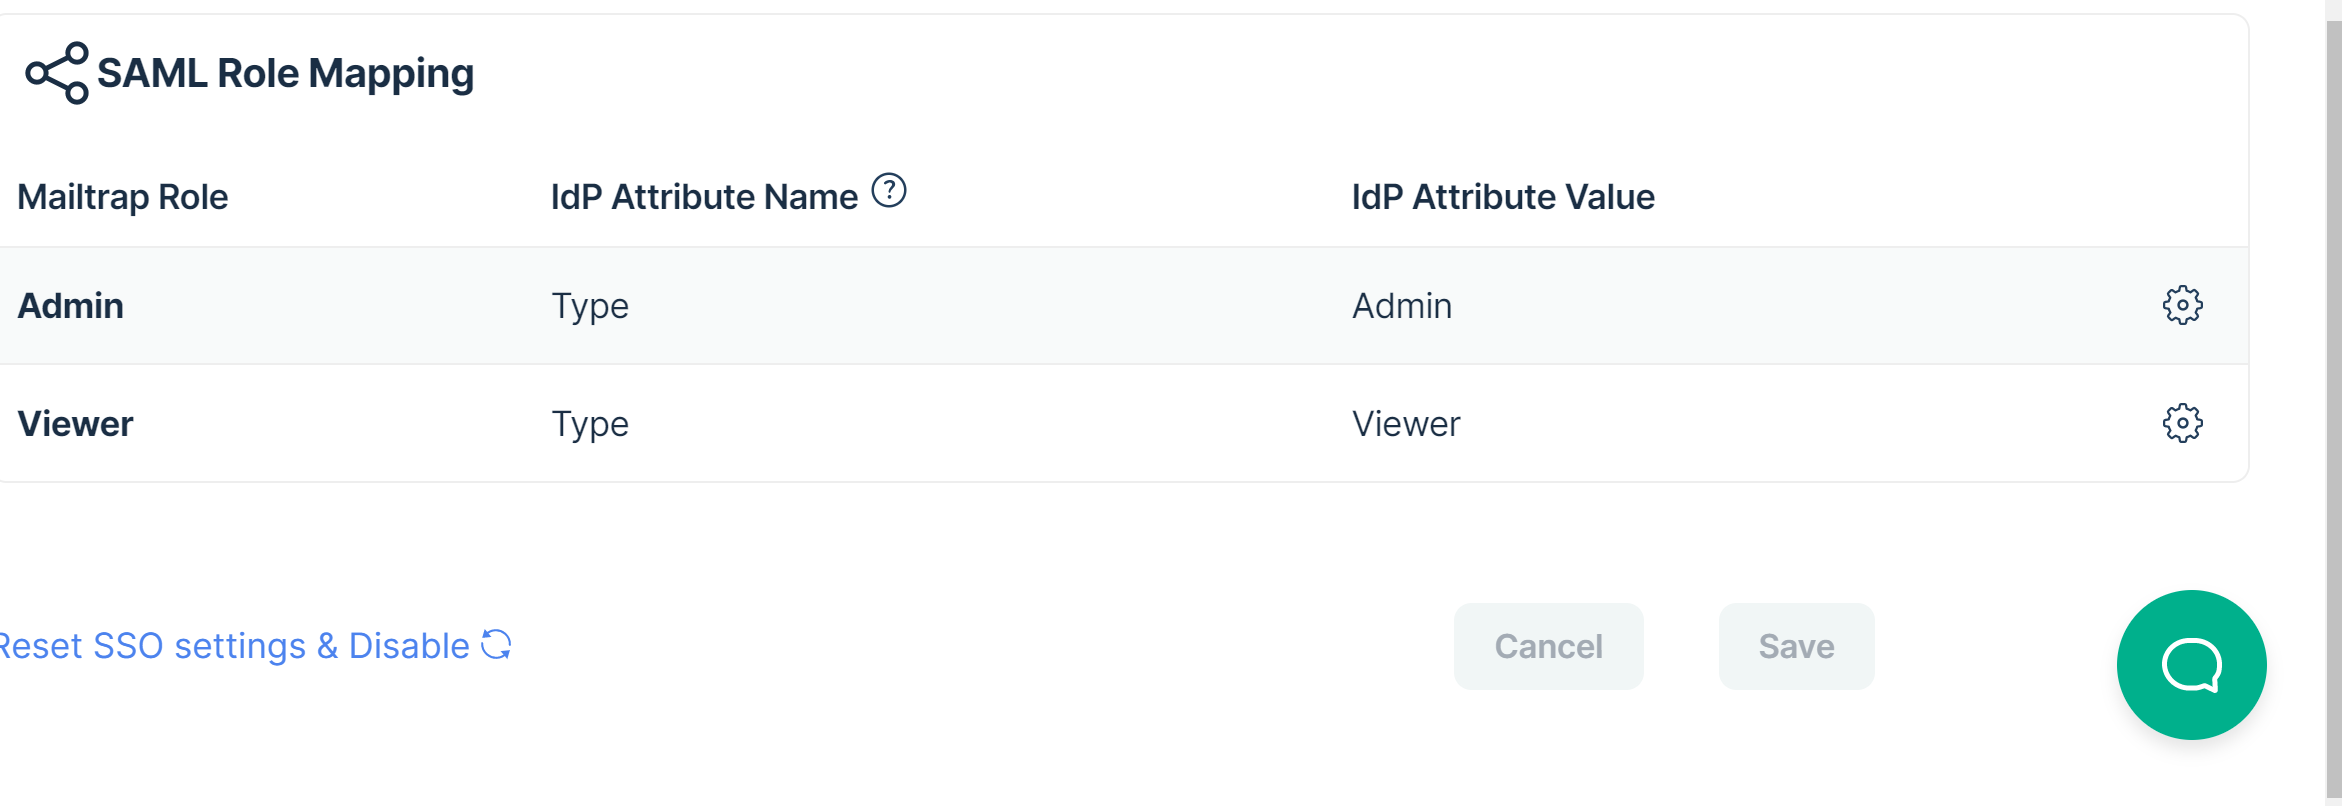Click the Viewer attribute value cell
Viewport: 2342px width, 806px height.
coord(1406,424)
